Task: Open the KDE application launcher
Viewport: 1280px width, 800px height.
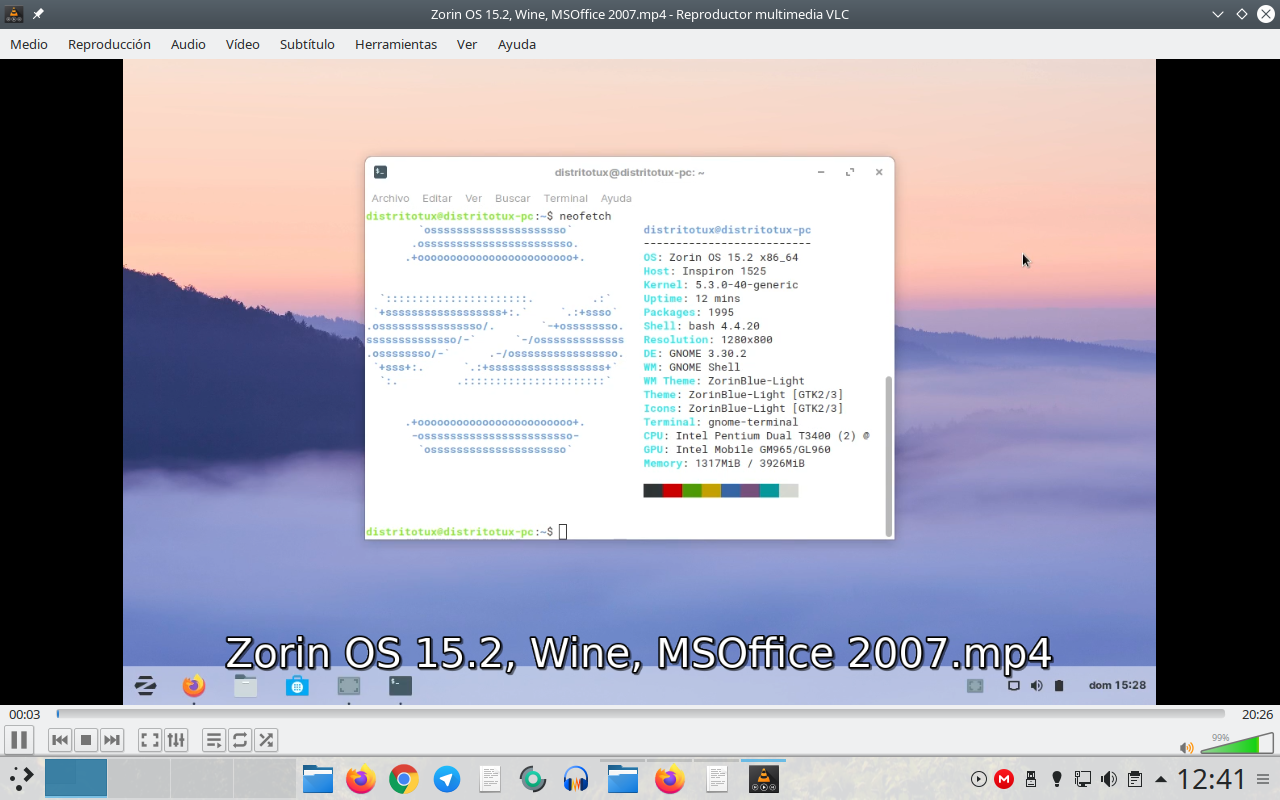Action: pos(22,778)
